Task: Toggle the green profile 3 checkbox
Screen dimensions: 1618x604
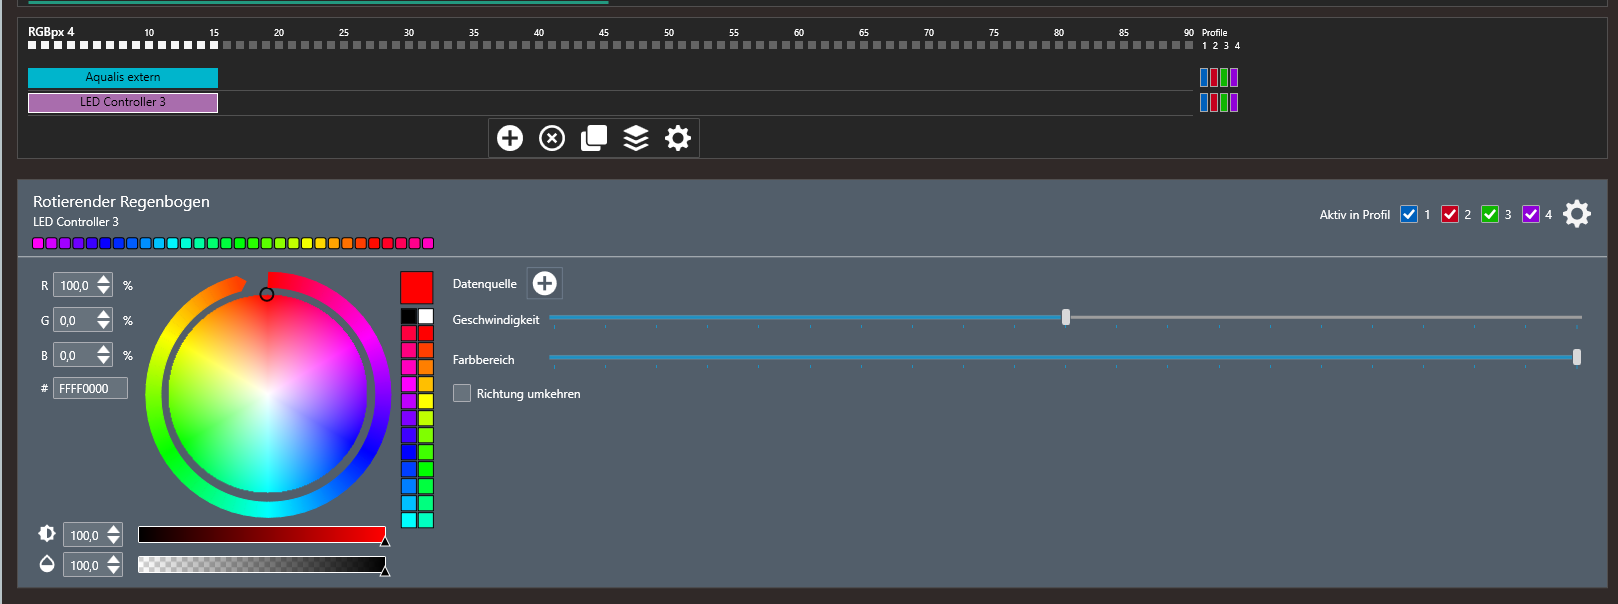Action: tap(1490, 214)
